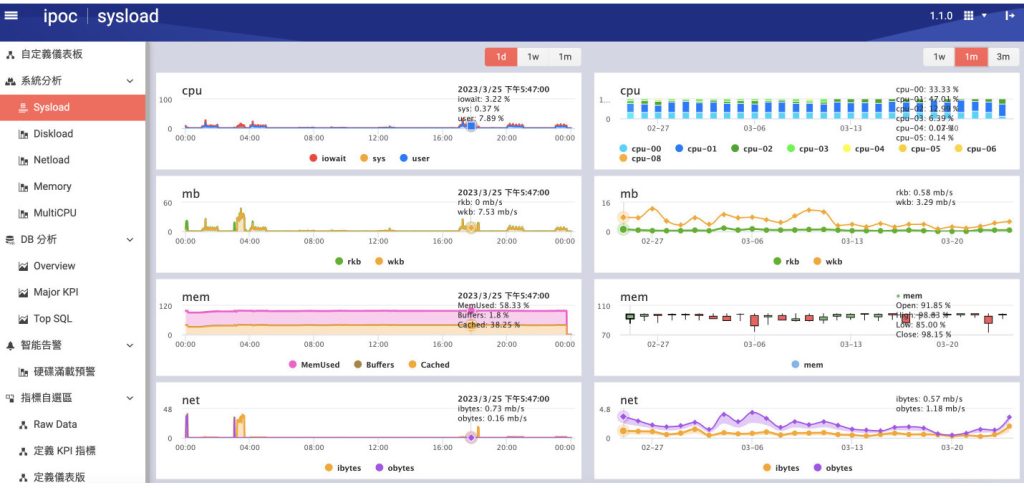Image resolution: width=1024 pixels, height=488 pixels.
Task: Toggle the obytes series in left net chart
Action: (x=382, y=468)
